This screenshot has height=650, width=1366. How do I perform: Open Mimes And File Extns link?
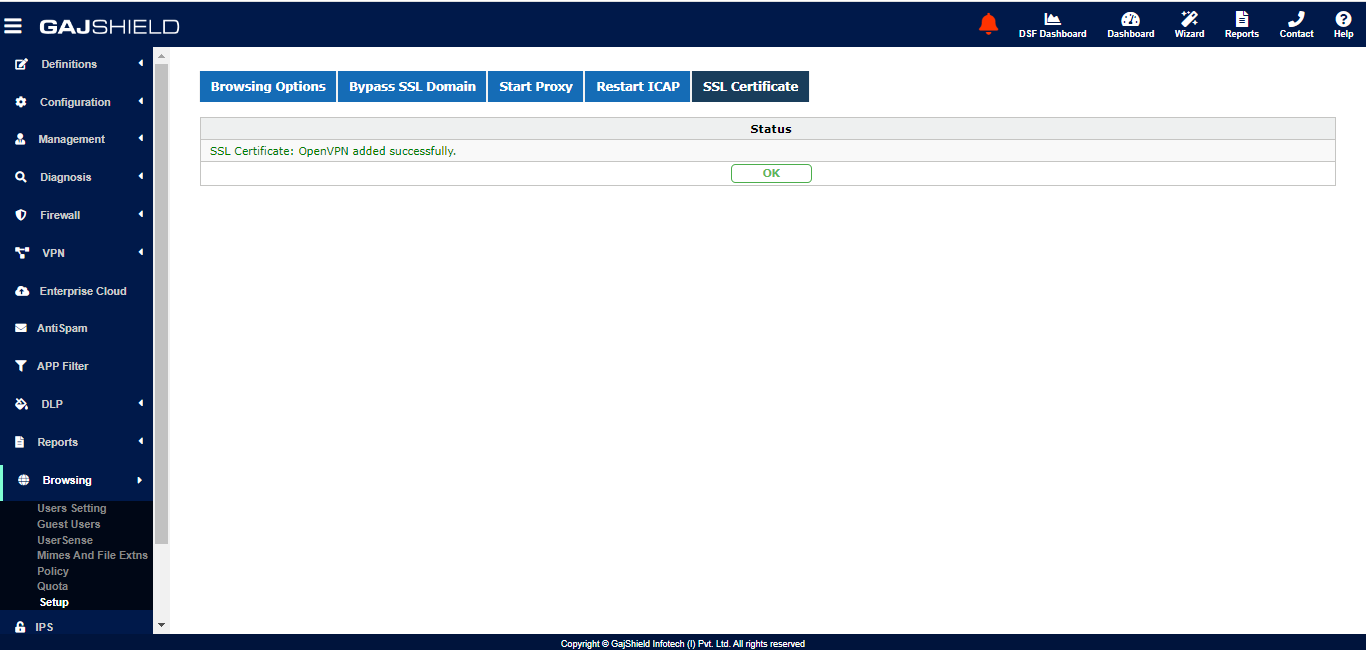coord(92,555)
